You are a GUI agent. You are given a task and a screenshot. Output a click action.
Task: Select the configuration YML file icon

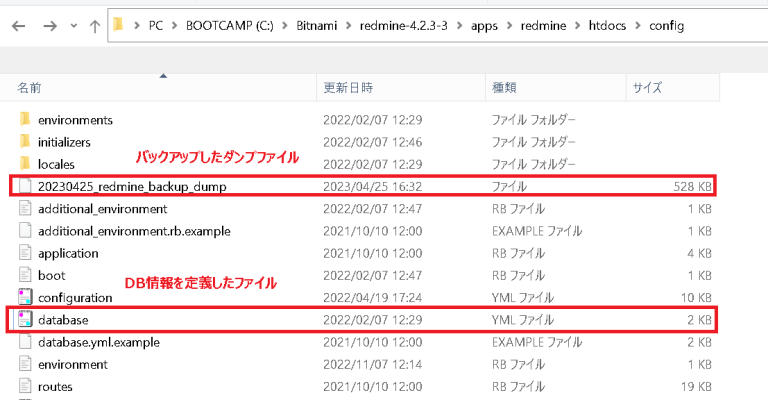click(26, 298)
